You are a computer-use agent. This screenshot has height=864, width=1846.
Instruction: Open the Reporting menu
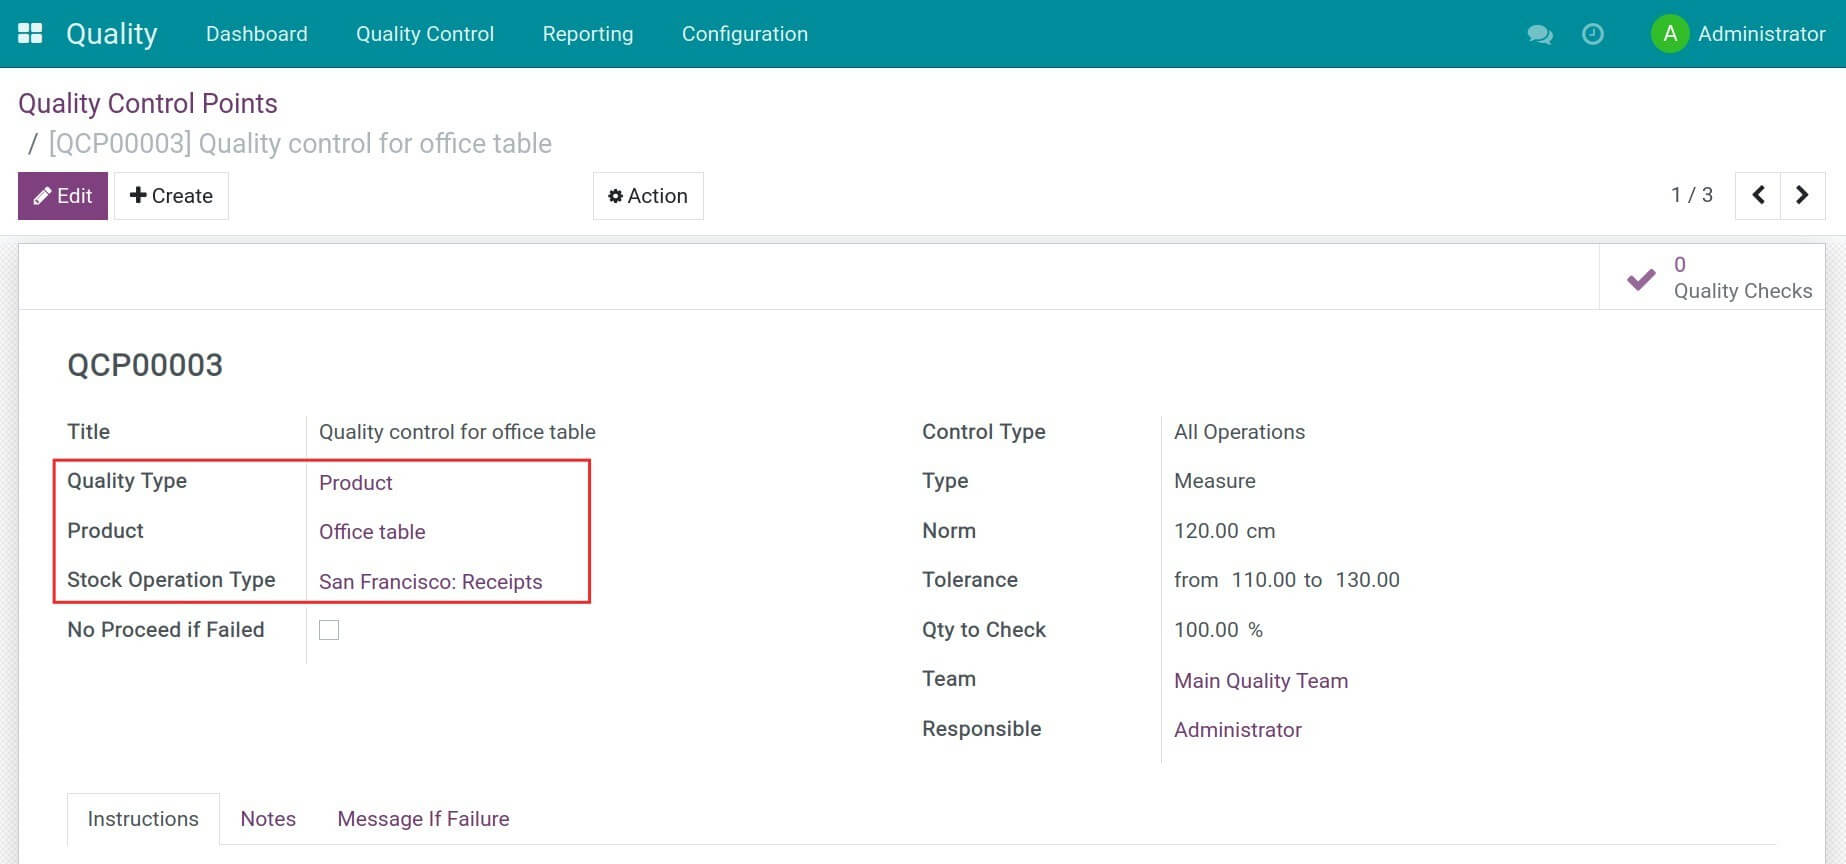click(x=587, y=34)
